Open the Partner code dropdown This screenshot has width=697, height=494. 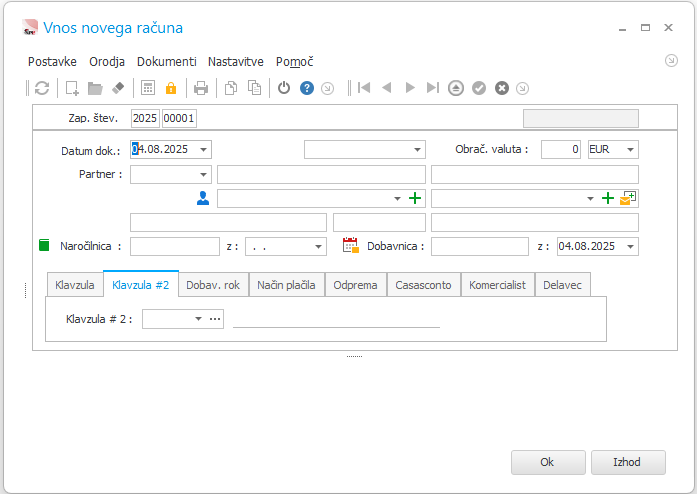pos(204,174)
